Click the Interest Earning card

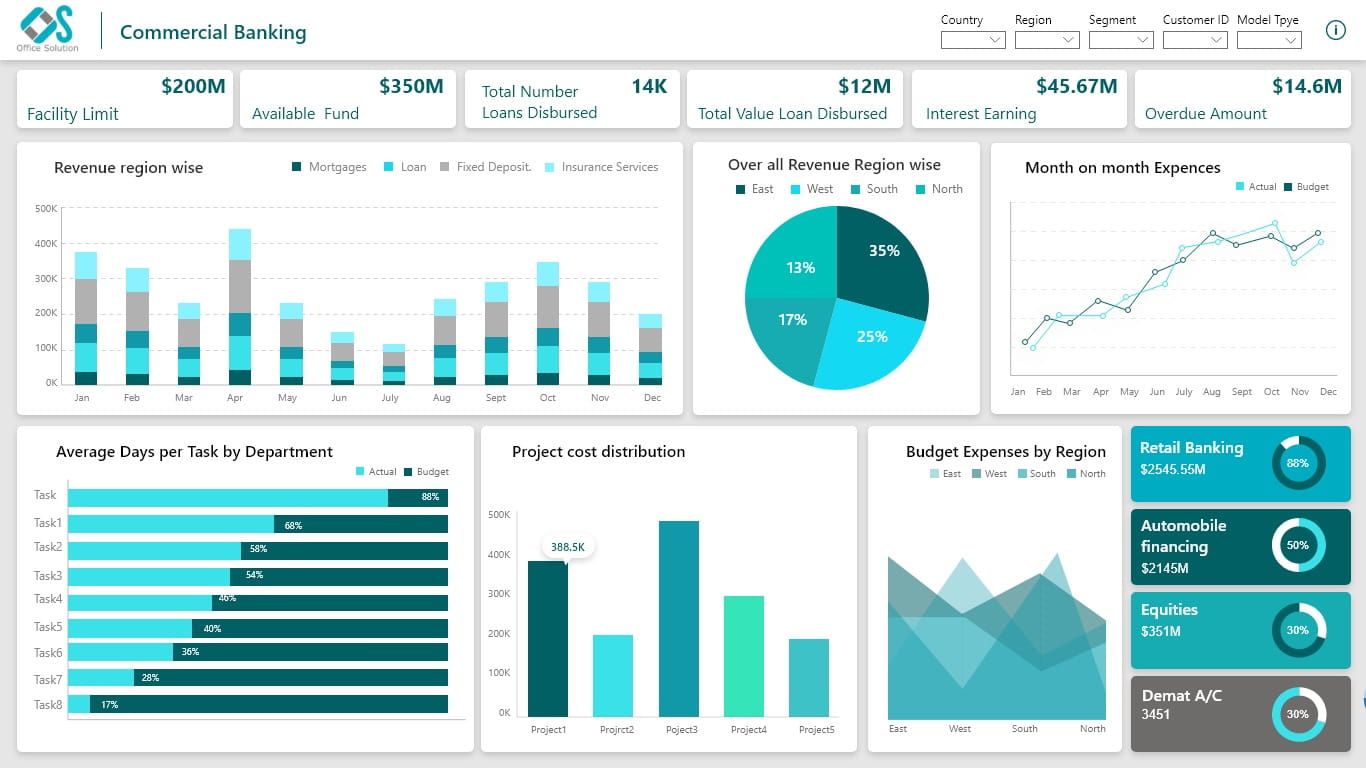tap(1019, 99)
